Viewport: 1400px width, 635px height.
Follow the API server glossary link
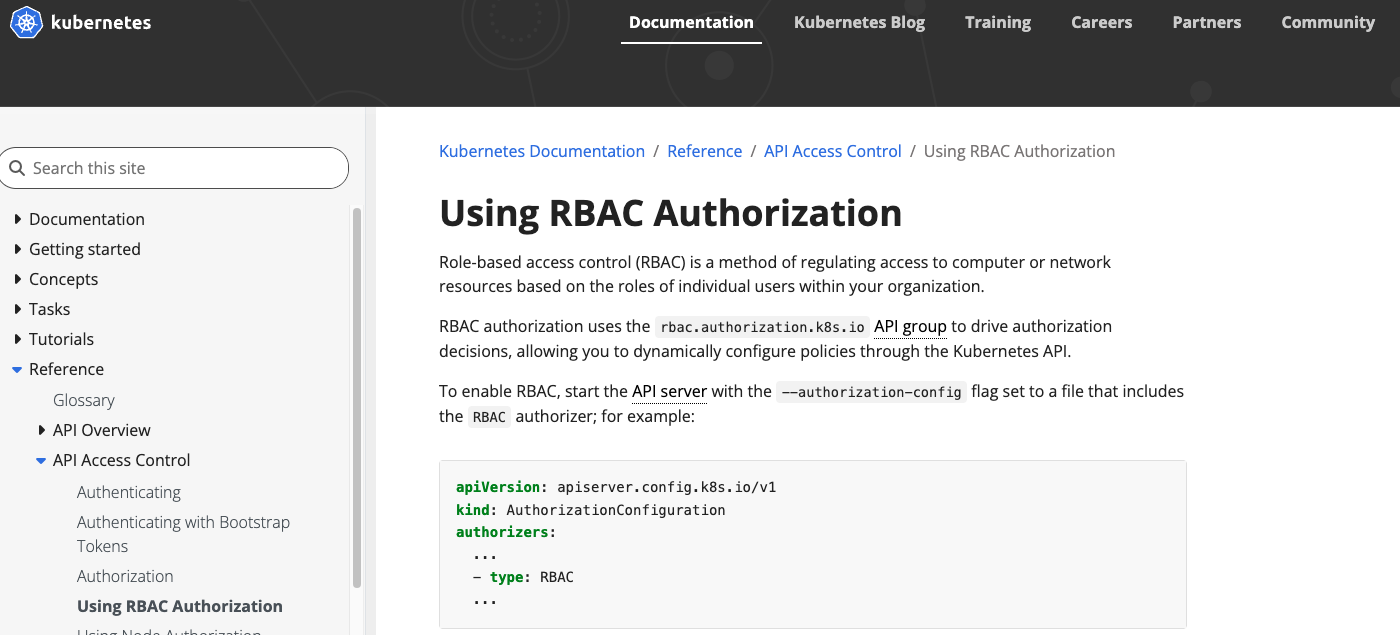coord(669,391)
